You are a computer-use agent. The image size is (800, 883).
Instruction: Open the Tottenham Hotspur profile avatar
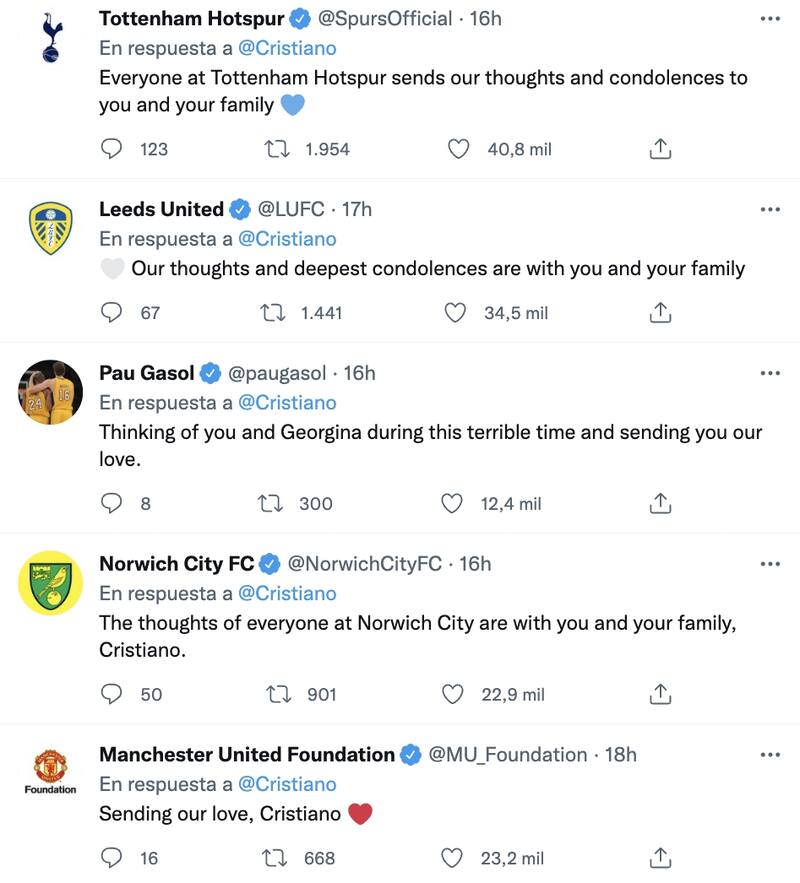(x=50, y=38)
